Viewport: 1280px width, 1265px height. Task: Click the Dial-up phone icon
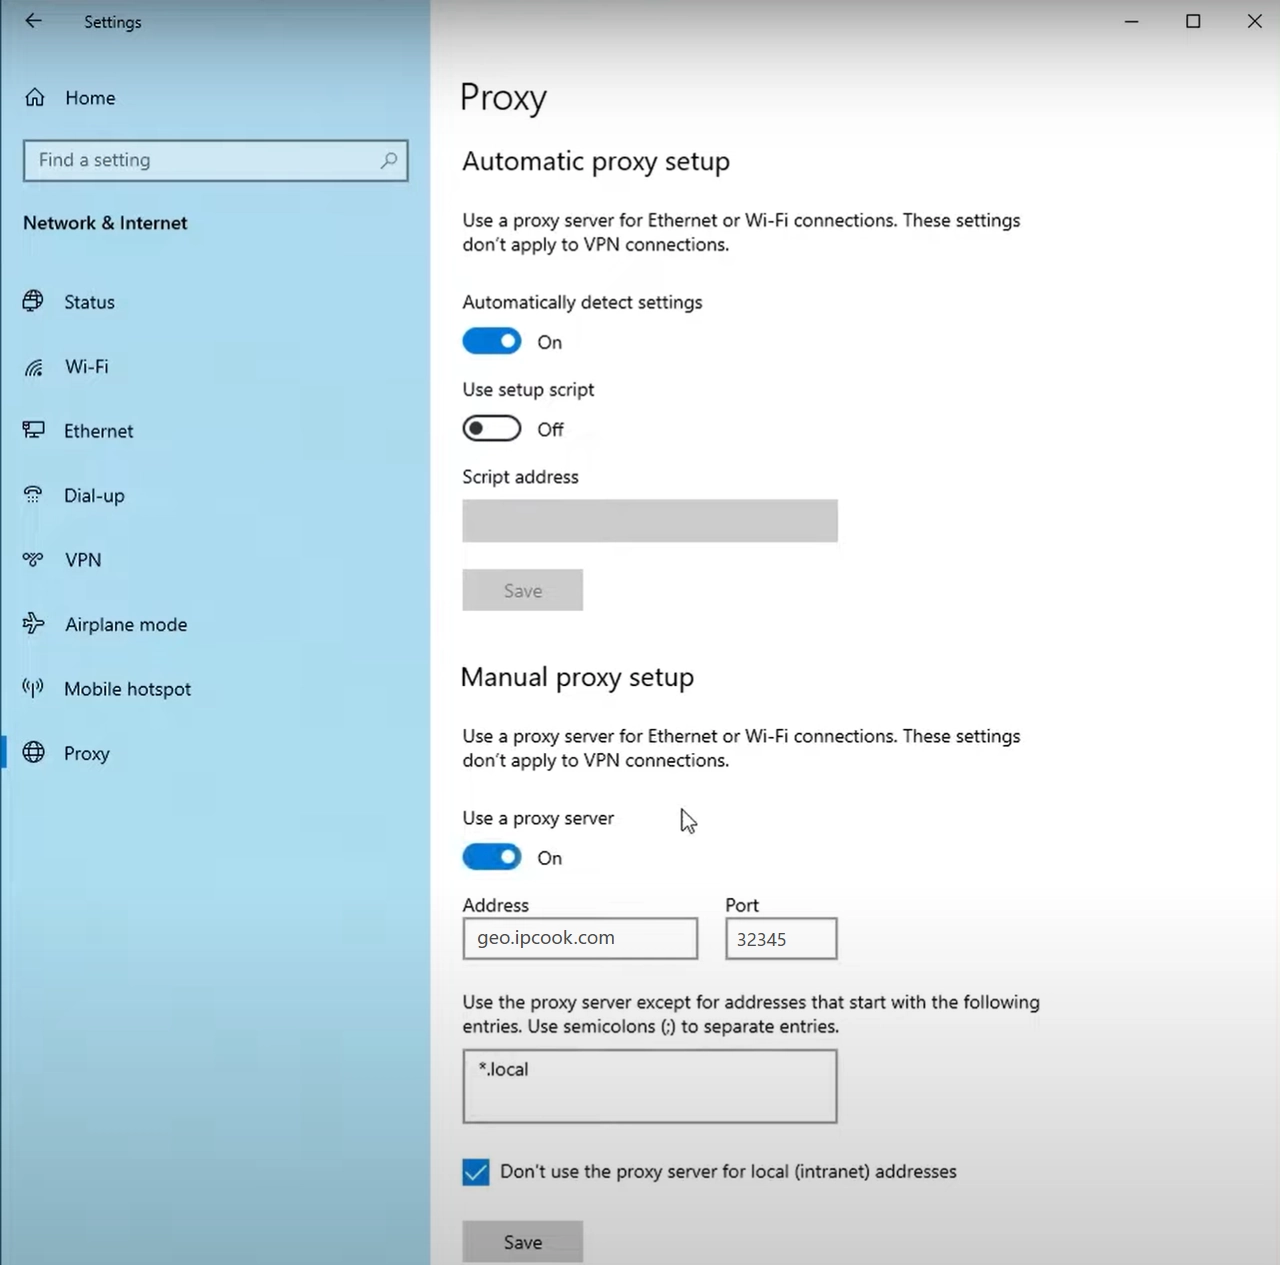pyautogui.click(x=33, y=495)
